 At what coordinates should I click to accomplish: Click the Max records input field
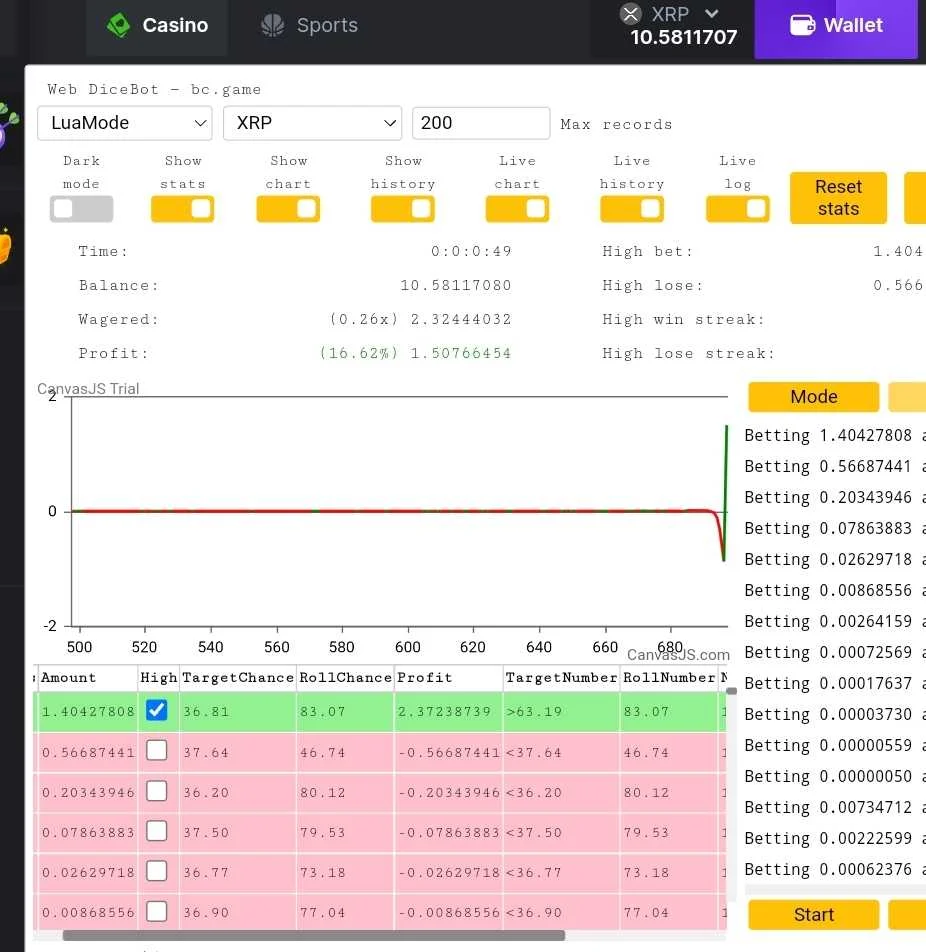tap(481, 123)
